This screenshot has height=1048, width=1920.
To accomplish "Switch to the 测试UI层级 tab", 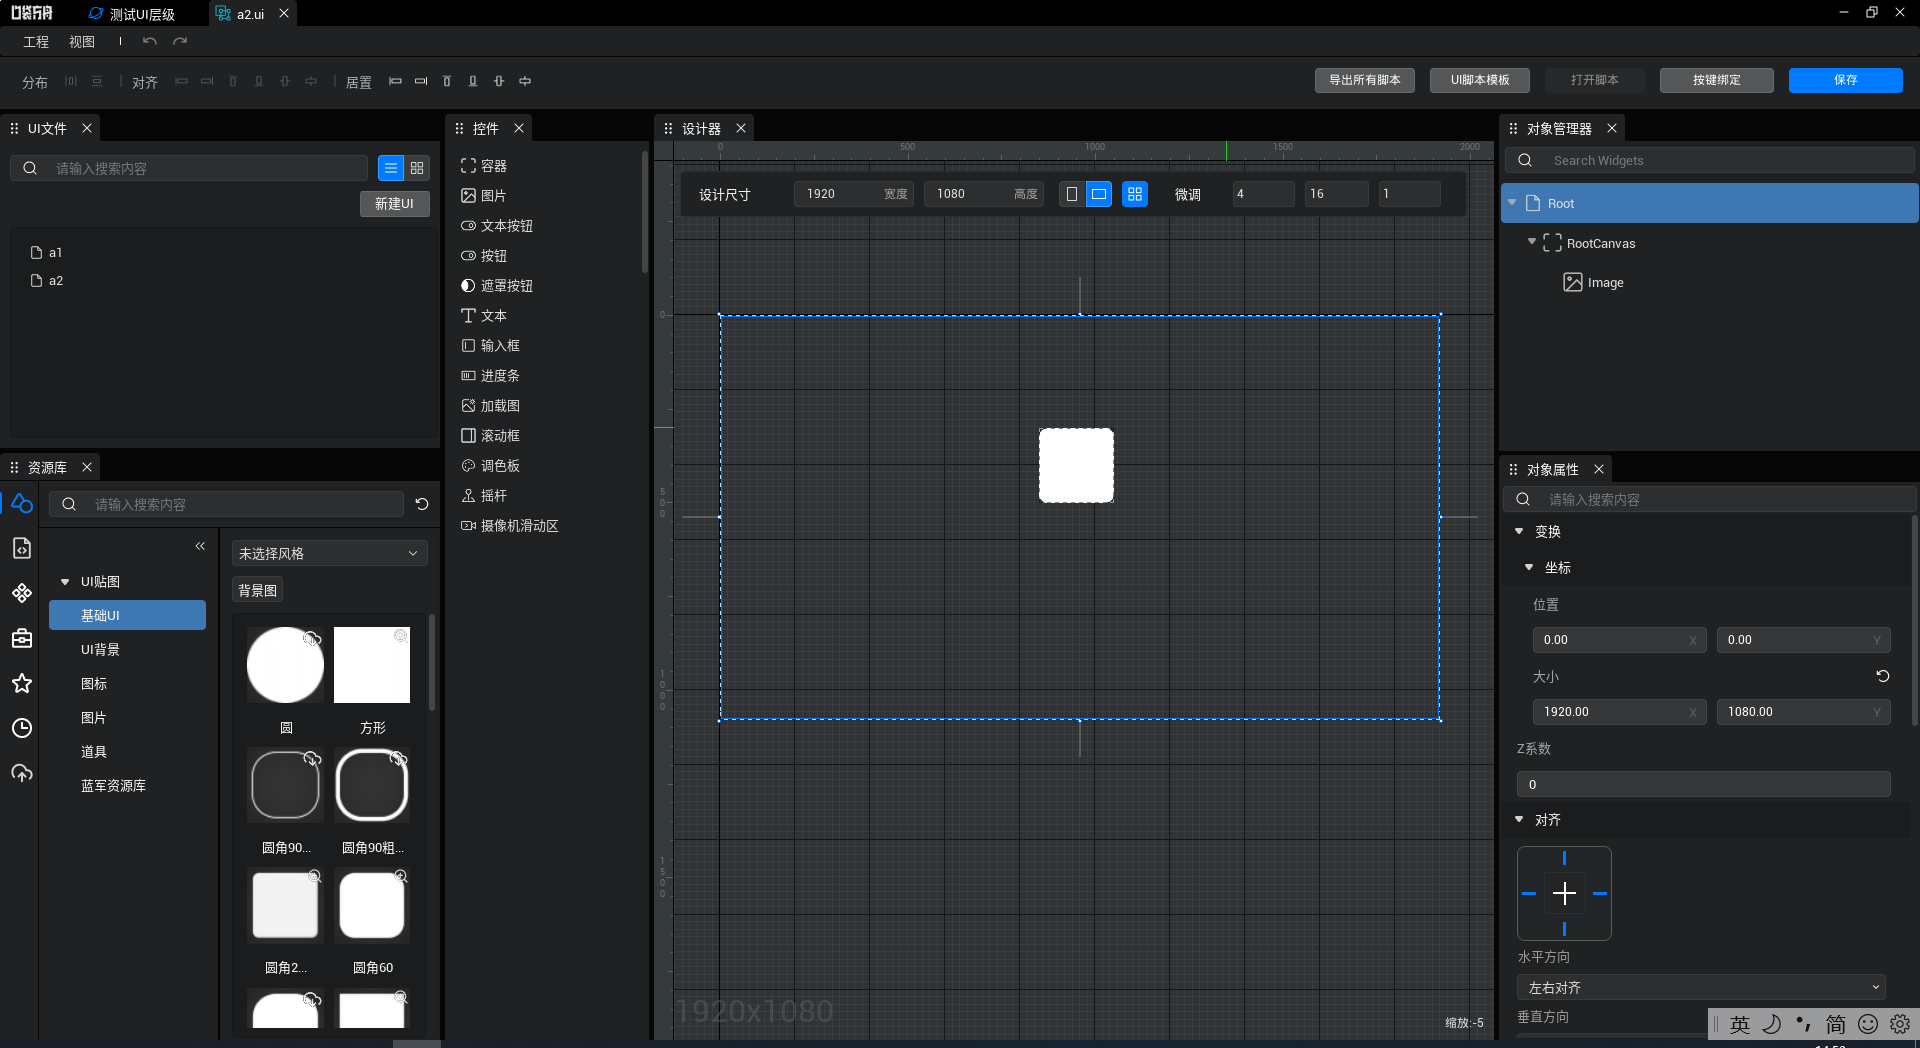I will pyautogui.click(x=132, y=14).
